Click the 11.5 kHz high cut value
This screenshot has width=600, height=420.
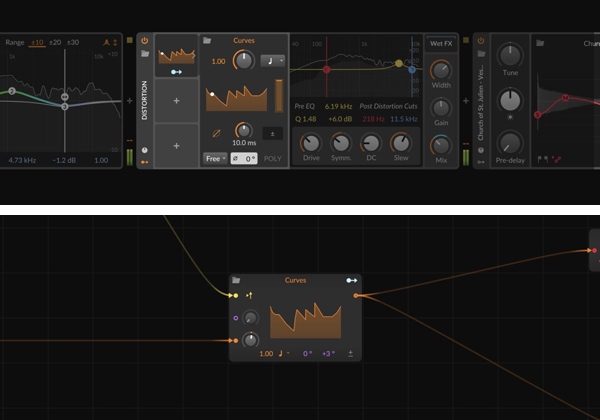pos(404,119)
